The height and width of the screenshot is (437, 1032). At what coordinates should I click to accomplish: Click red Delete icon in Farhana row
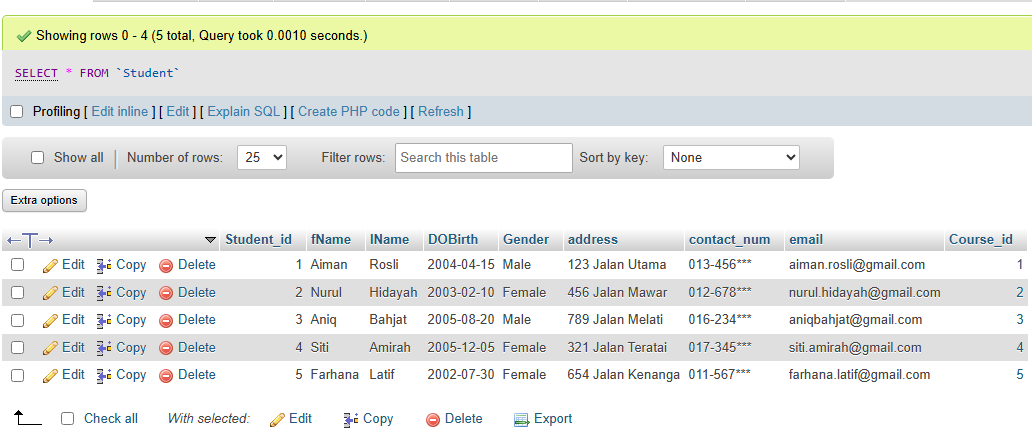[166, 376]
